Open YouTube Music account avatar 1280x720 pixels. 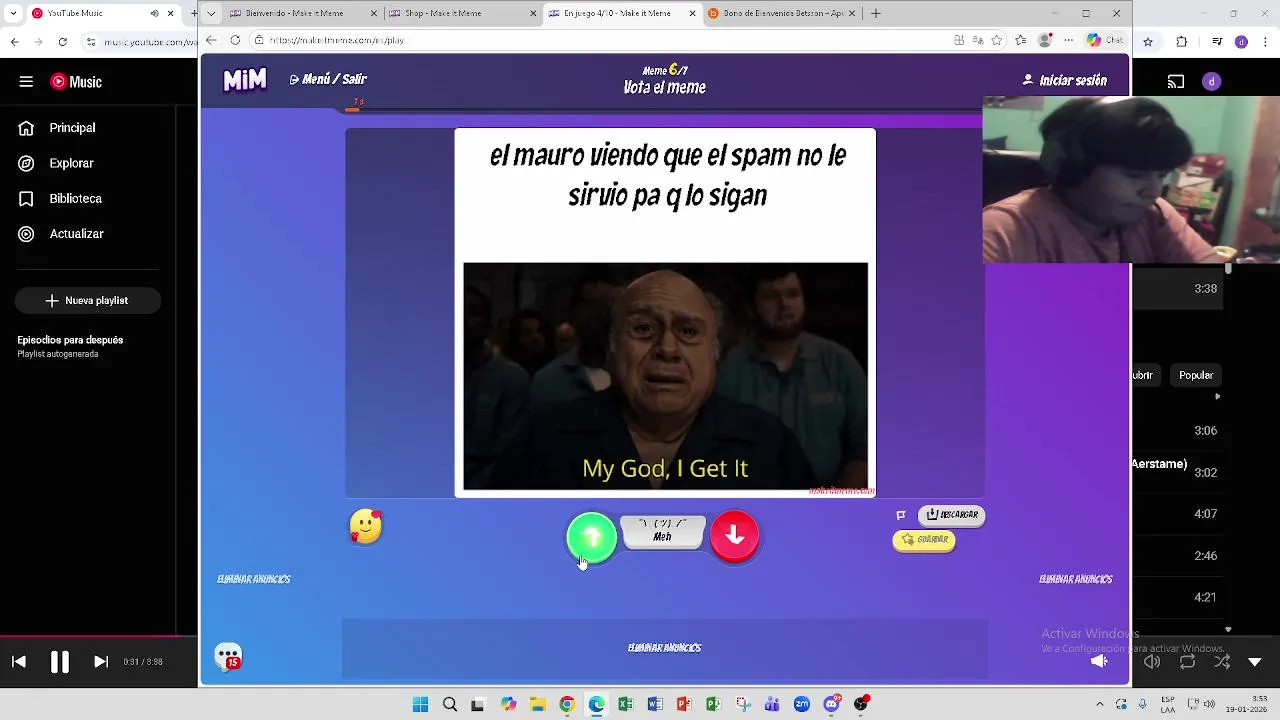click(x=1212, y=82)
